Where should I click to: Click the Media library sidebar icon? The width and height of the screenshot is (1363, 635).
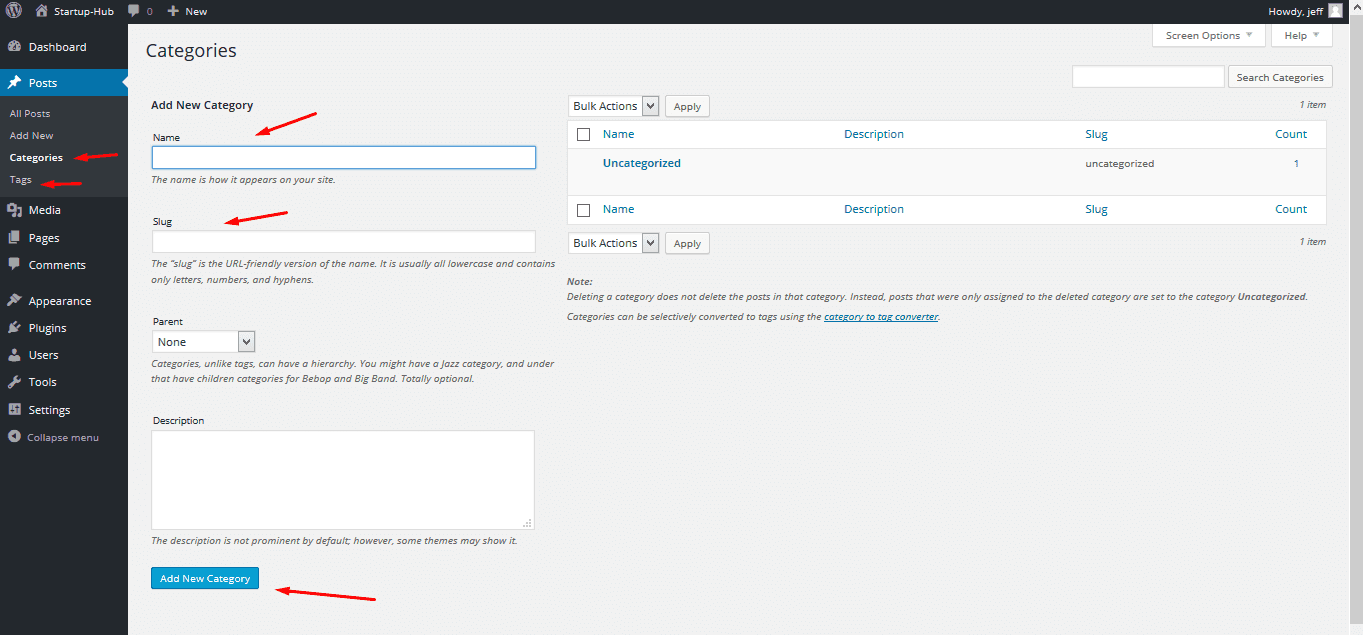pyautogui.click(x=14, y=210)
